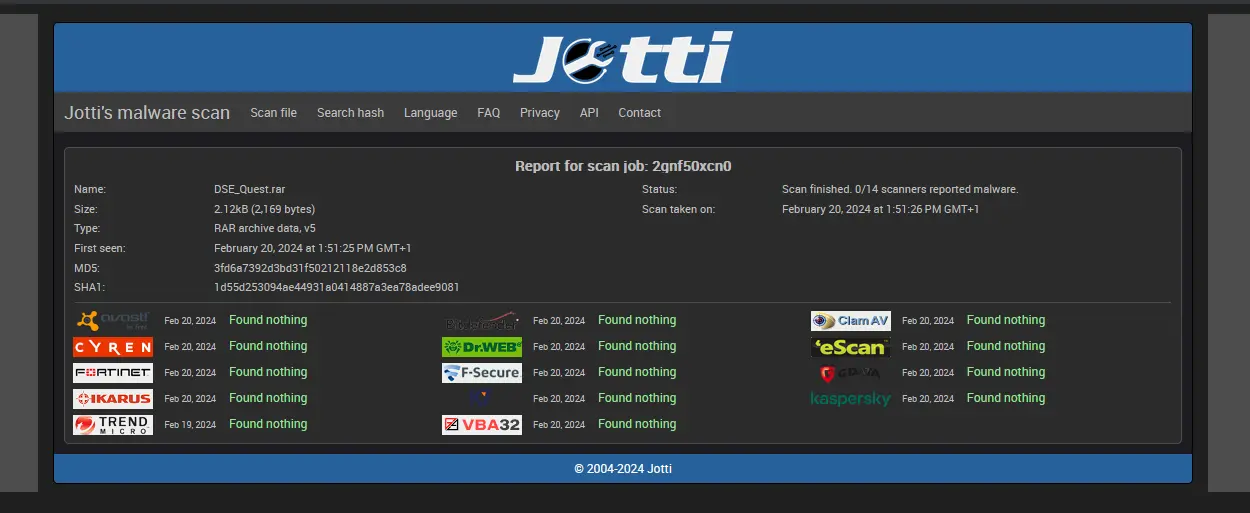Screen dimensions: 1250x513
Task: Click the Ikarus scanner logo
Action: click(x=113, y=399)
